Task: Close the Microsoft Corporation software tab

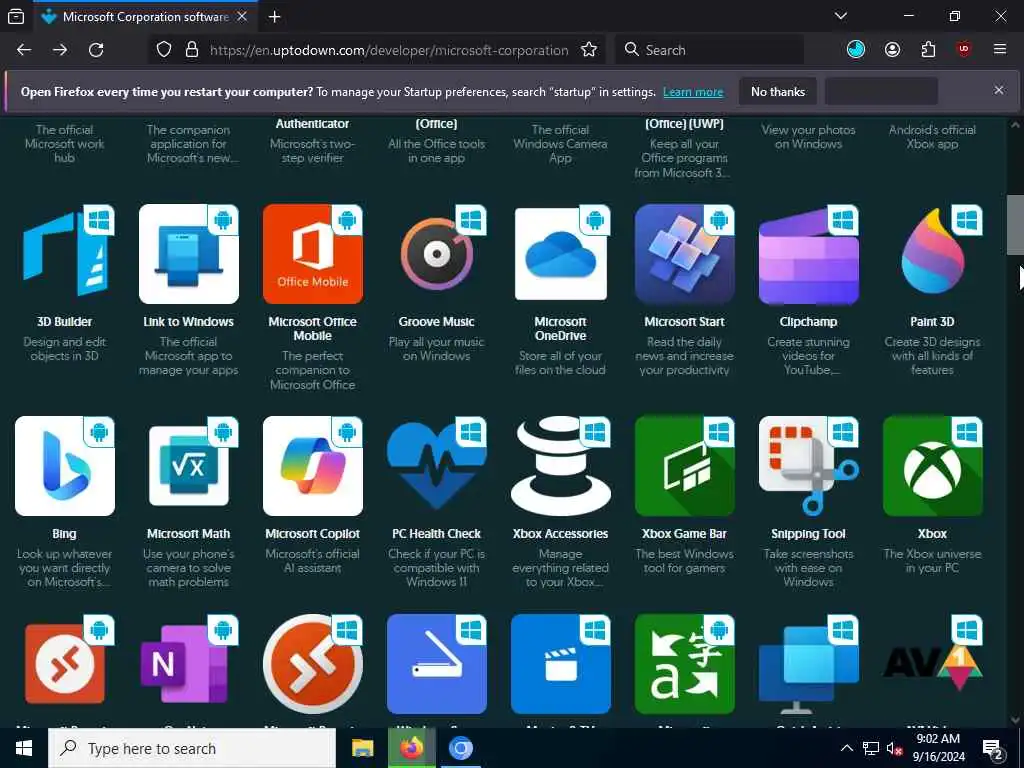Action: pos(242,17)
